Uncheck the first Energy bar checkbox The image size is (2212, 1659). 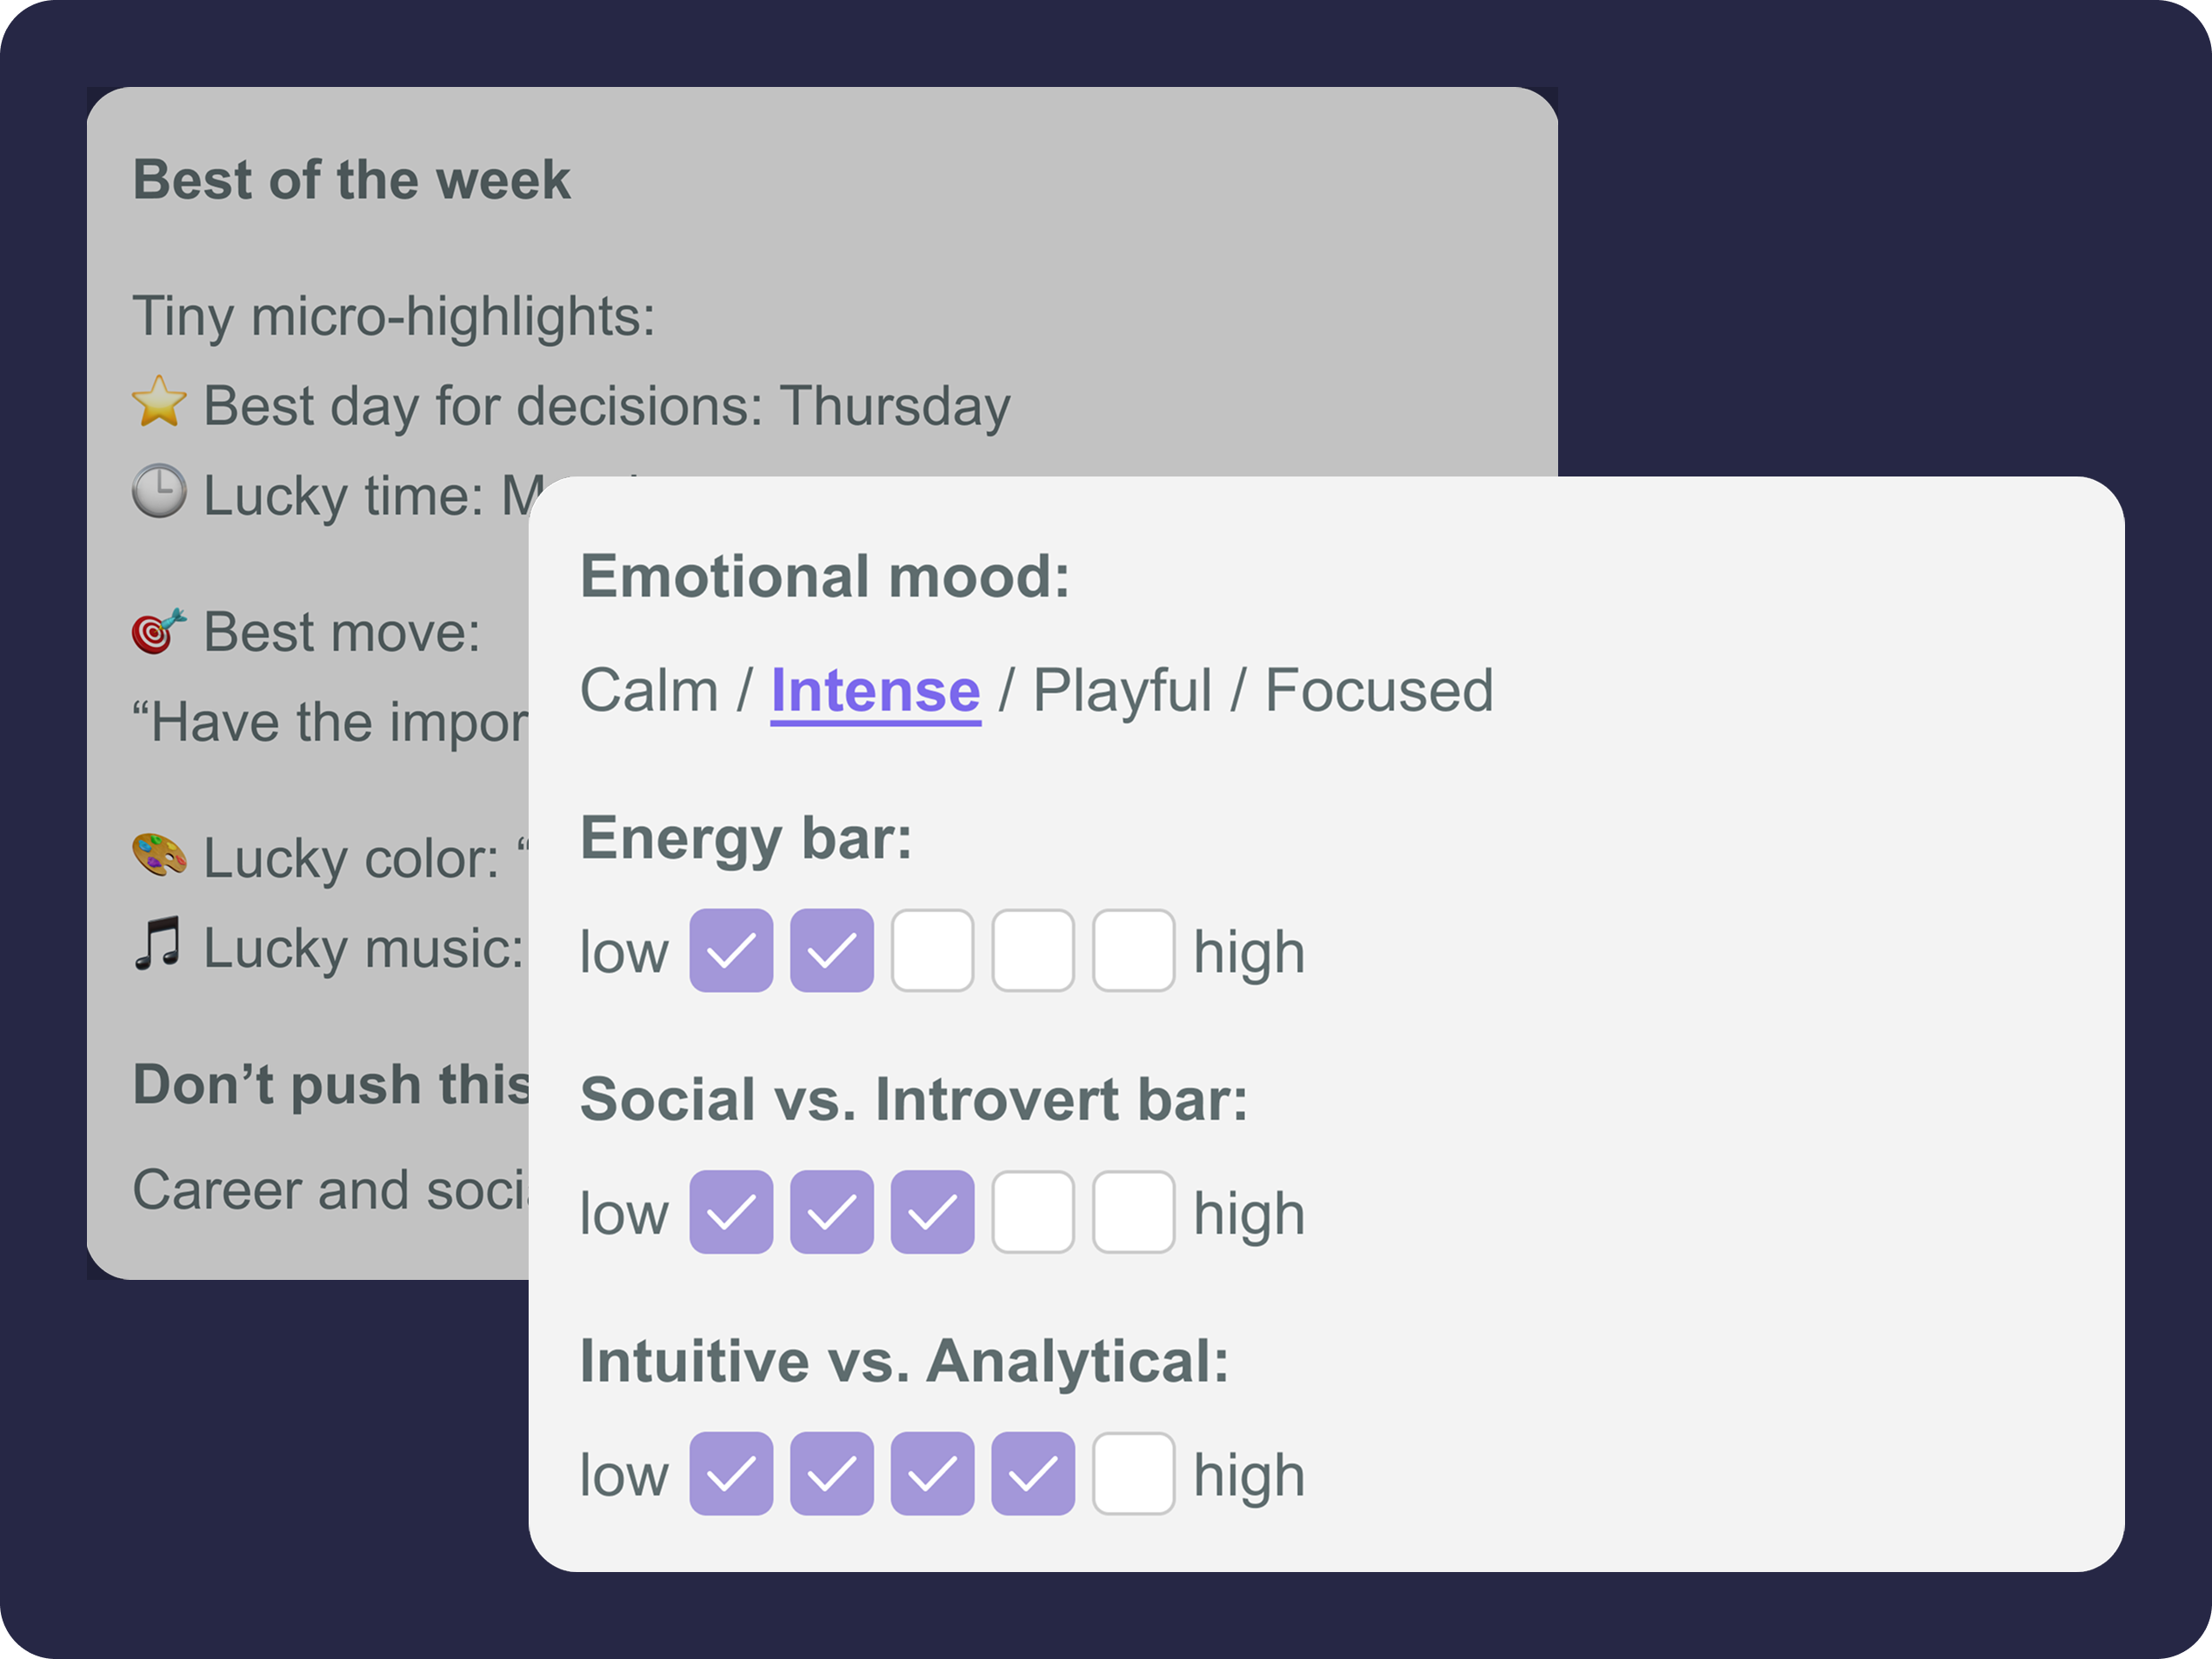pos(731,951)
